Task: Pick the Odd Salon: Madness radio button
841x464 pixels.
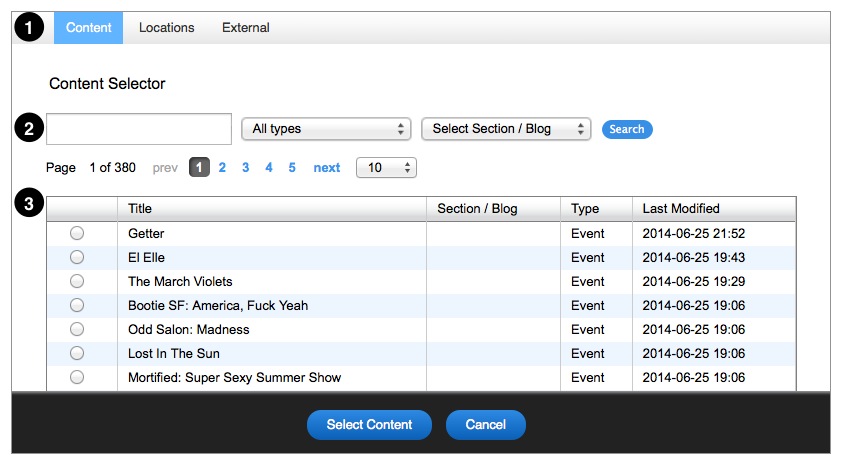Action: coord(77,329)
